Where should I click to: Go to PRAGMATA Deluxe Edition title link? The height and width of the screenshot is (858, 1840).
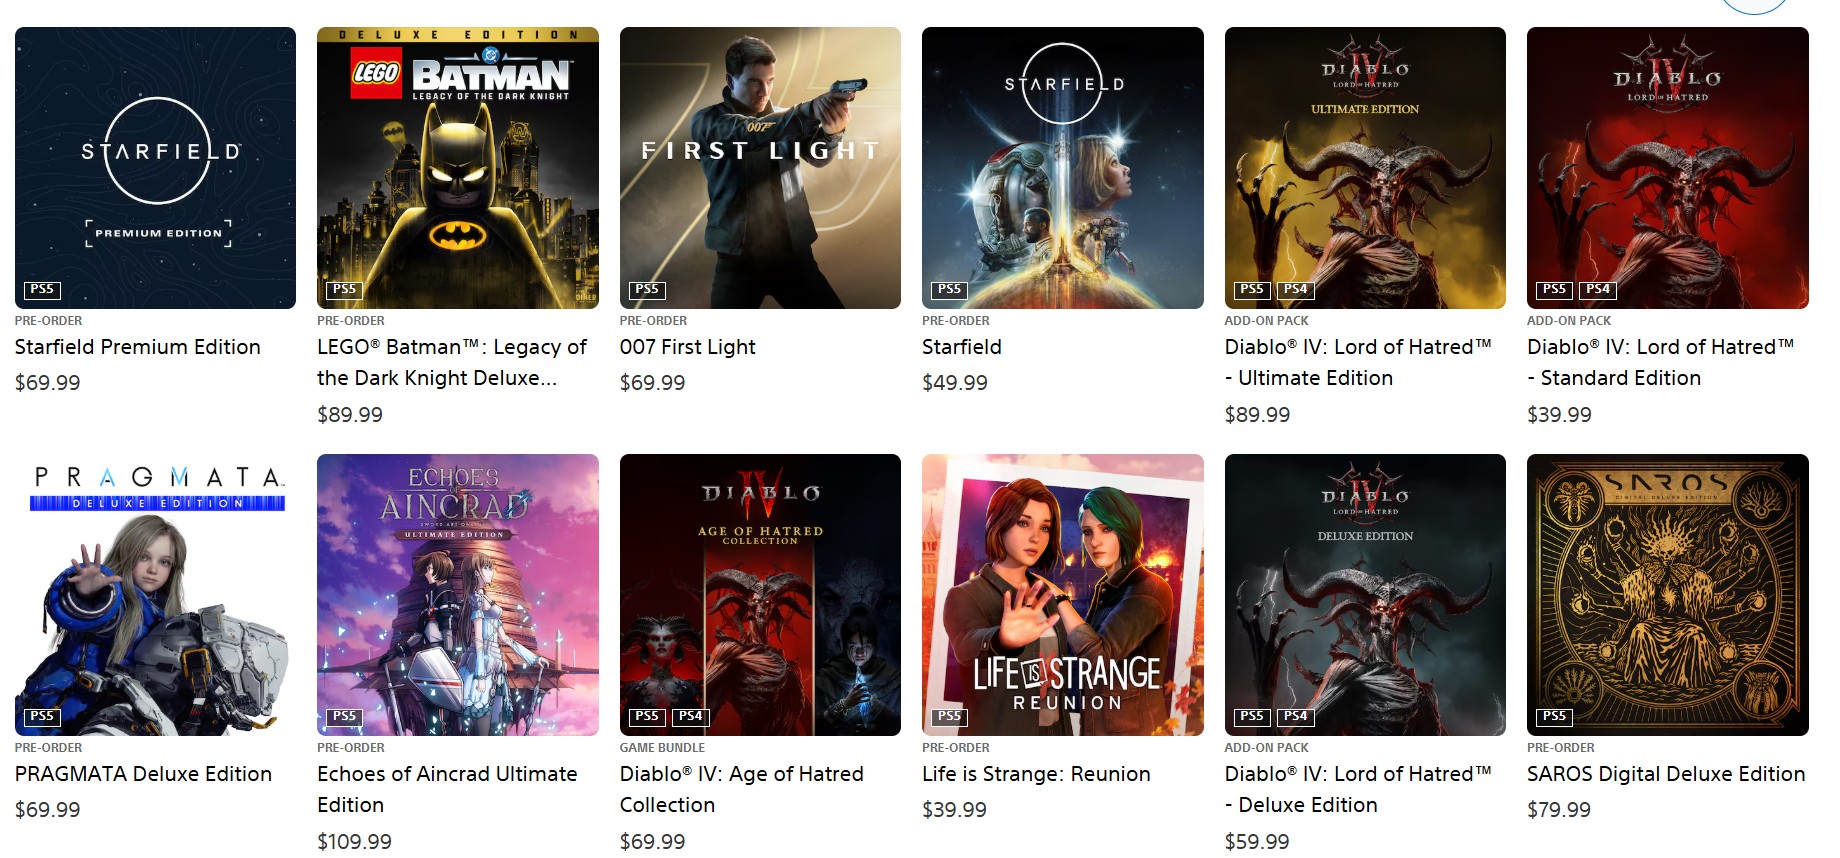pos(143,774)
